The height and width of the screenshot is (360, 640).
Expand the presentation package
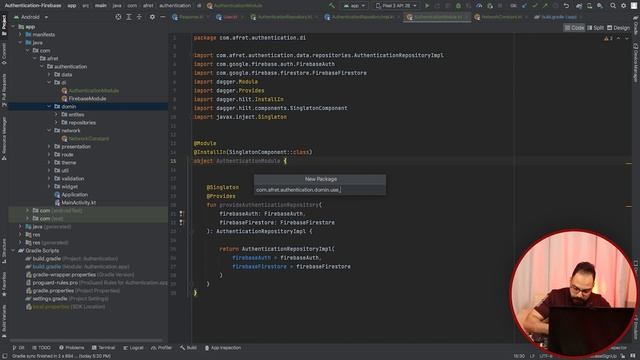(x=49, y=147)
